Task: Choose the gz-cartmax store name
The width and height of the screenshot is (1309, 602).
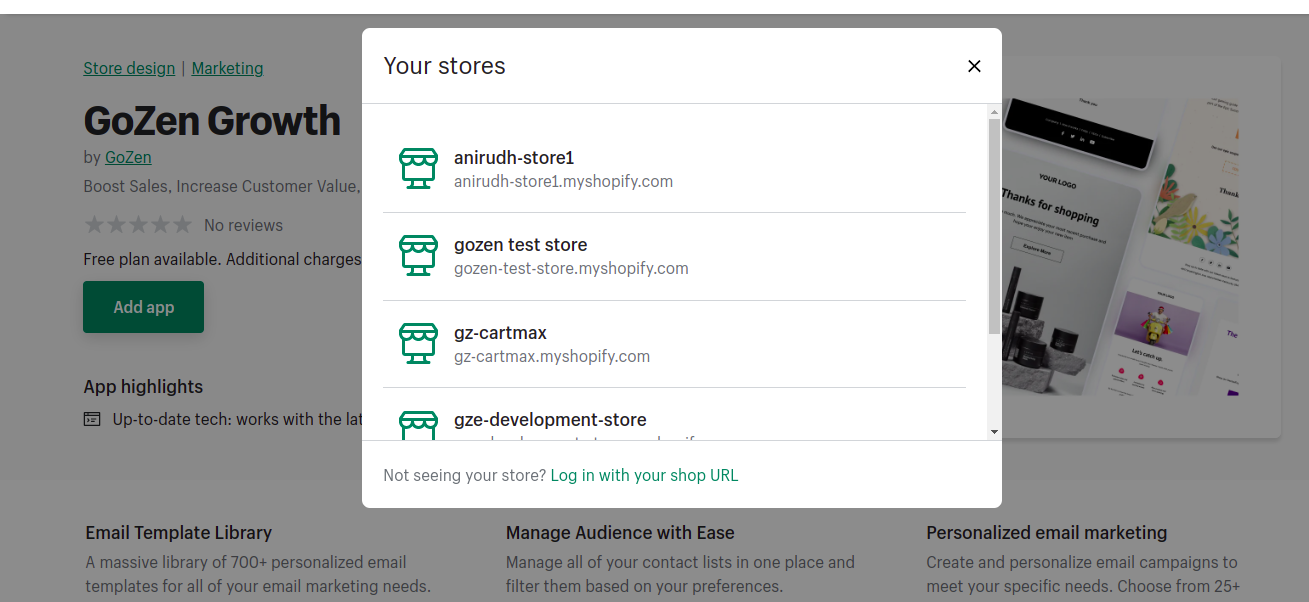Action: click(x=500, y=333)
